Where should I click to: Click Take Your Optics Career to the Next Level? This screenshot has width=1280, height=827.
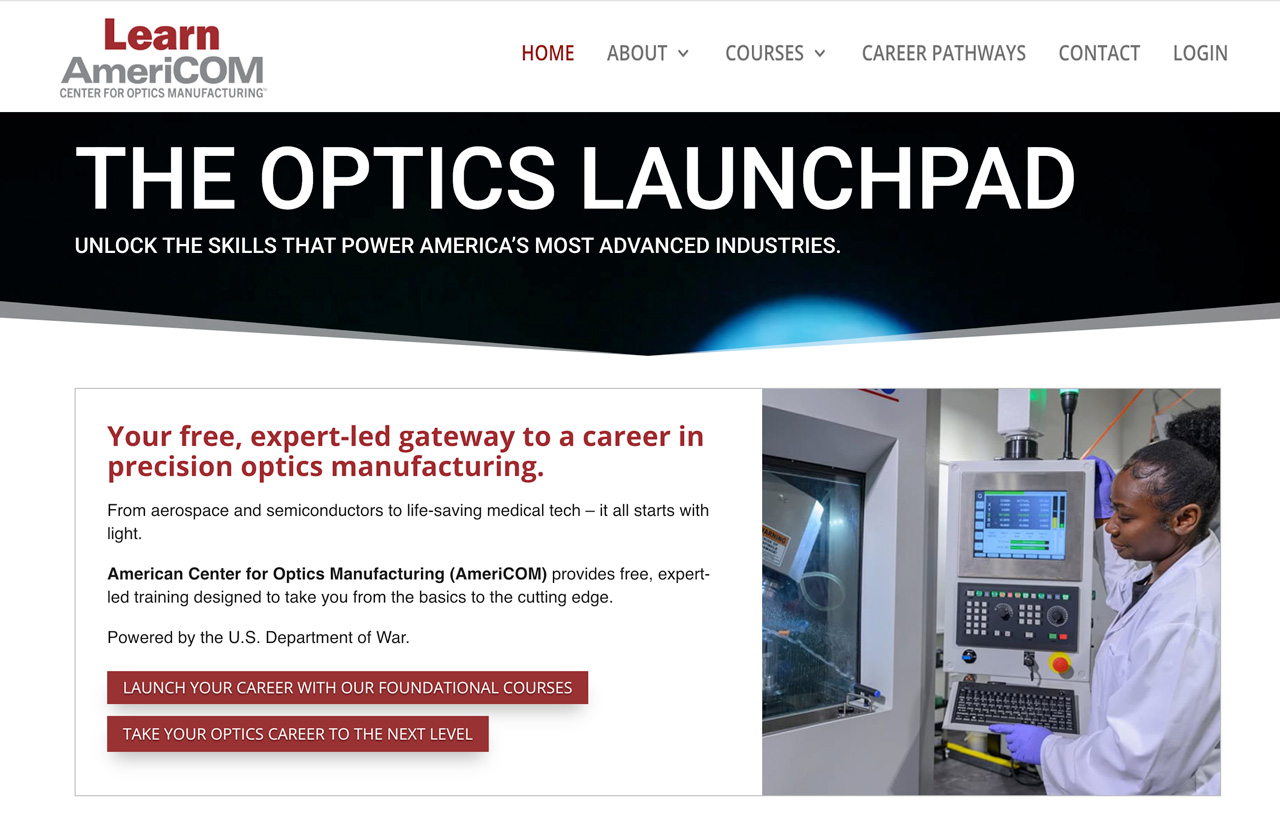tap(297, 734)
